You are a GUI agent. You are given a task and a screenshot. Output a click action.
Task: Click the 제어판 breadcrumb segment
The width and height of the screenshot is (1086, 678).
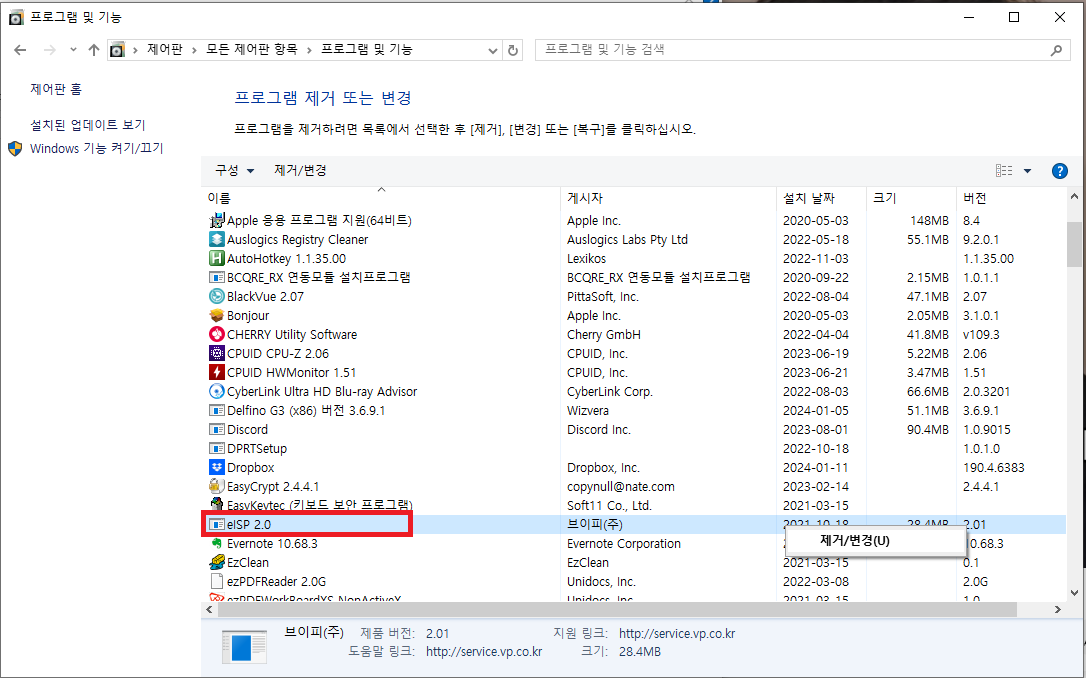coord(165,50)
